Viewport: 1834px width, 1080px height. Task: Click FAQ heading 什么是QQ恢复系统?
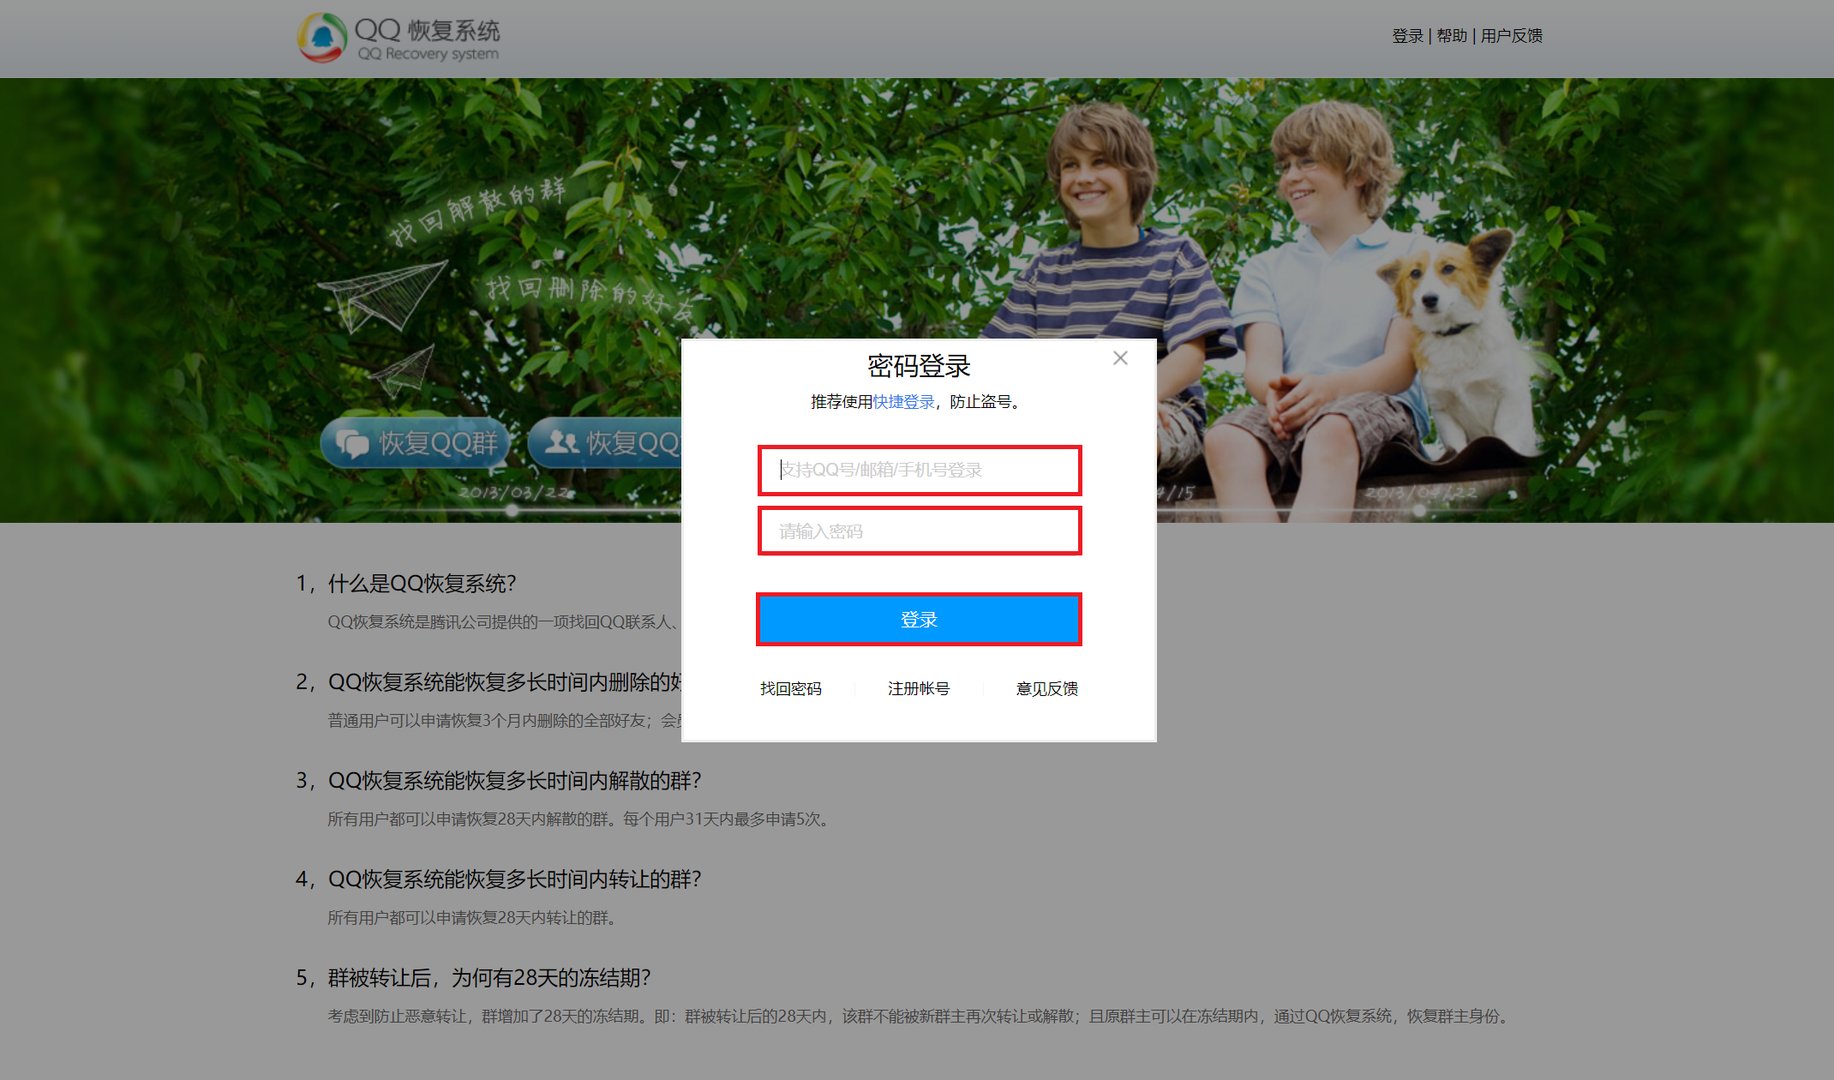[x=421, y=584]
